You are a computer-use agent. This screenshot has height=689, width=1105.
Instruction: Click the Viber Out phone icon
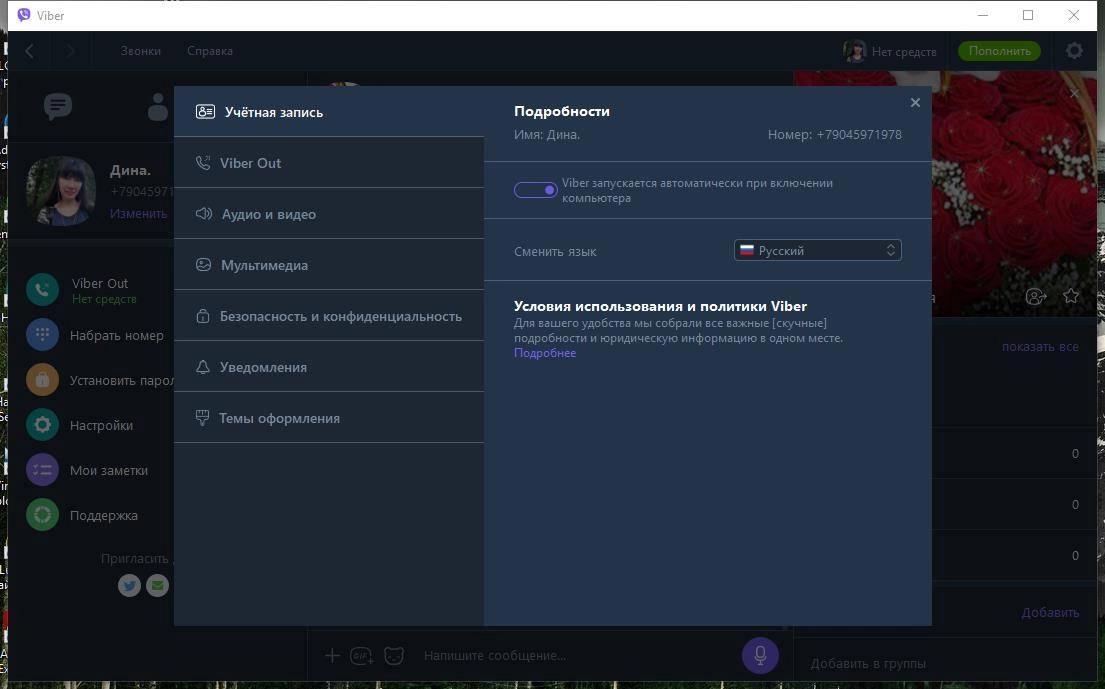point(42,290)
